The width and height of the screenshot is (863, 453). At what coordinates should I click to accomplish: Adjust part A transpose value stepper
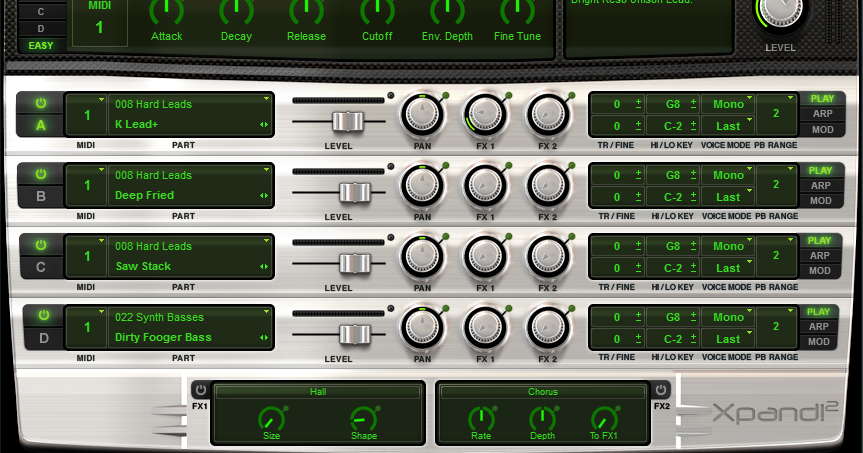click(638, 103)
